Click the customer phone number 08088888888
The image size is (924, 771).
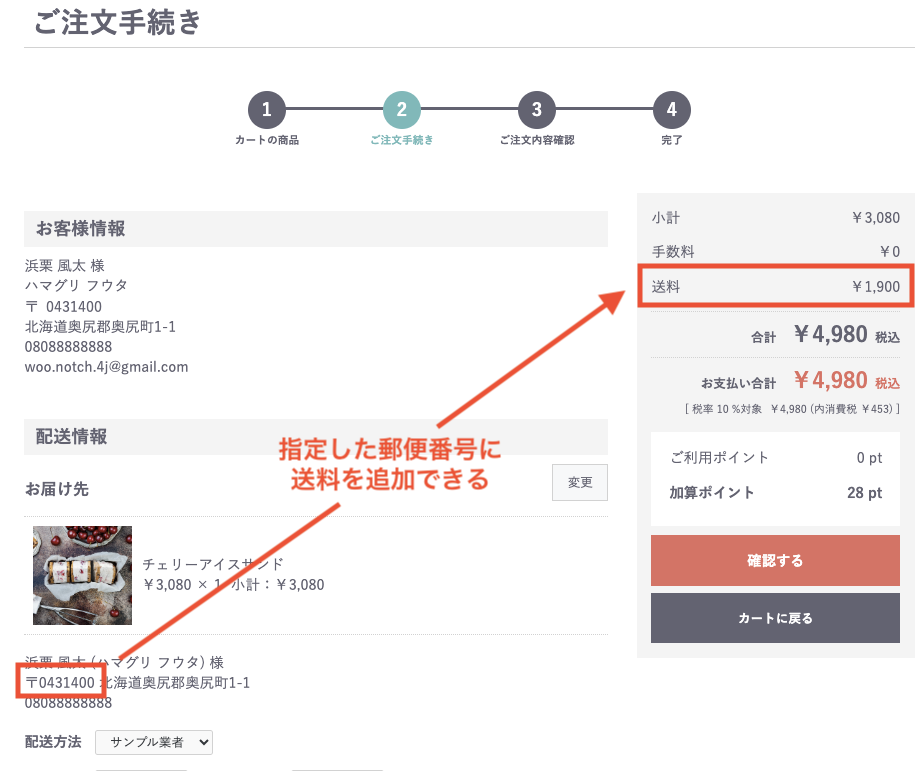point(68,347)
